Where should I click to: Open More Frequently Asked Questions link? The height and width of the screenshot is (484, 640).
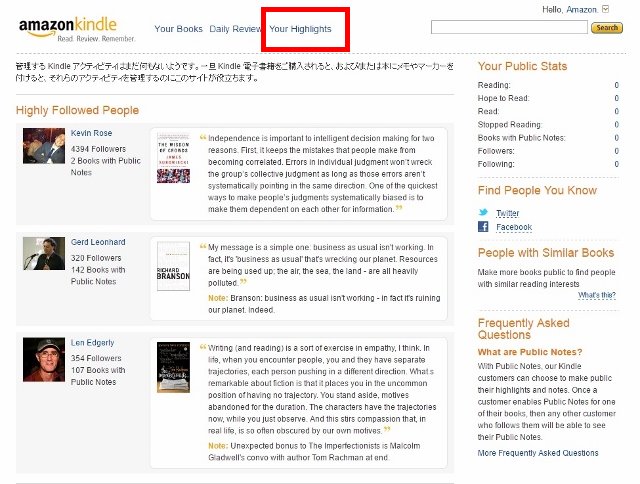(x=538, y=453)
